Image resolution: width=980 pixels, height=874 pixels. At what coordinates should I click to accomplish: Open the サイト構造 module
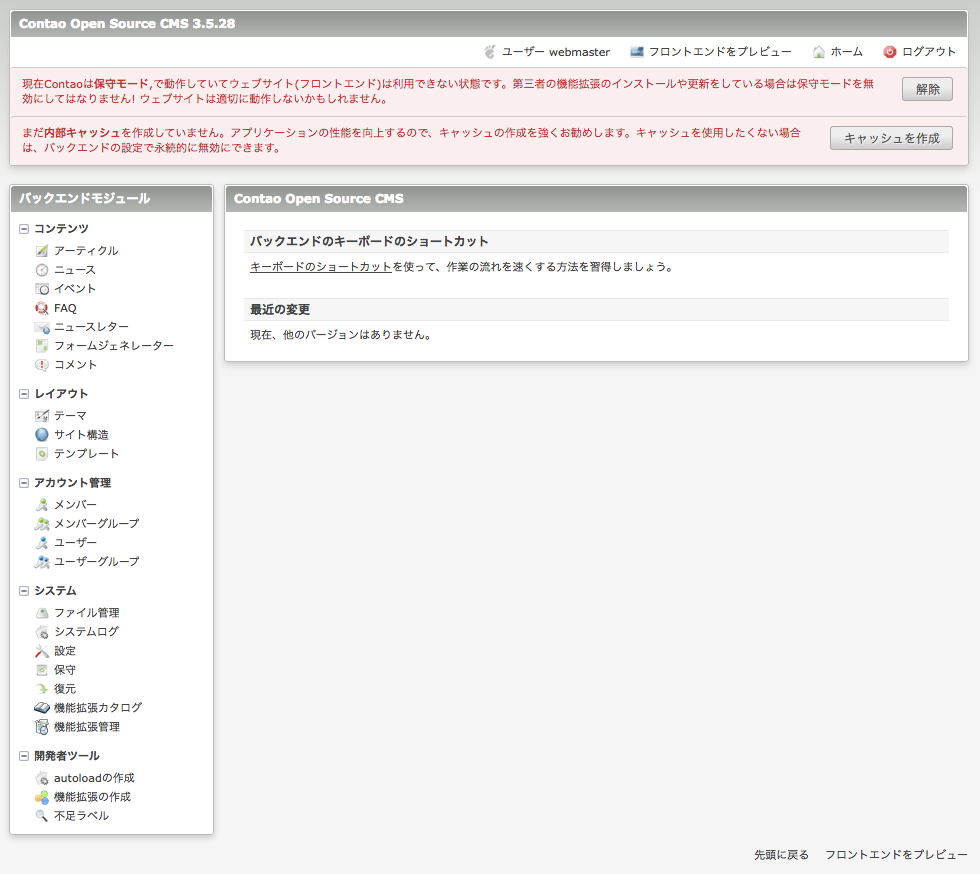(81, 434)
